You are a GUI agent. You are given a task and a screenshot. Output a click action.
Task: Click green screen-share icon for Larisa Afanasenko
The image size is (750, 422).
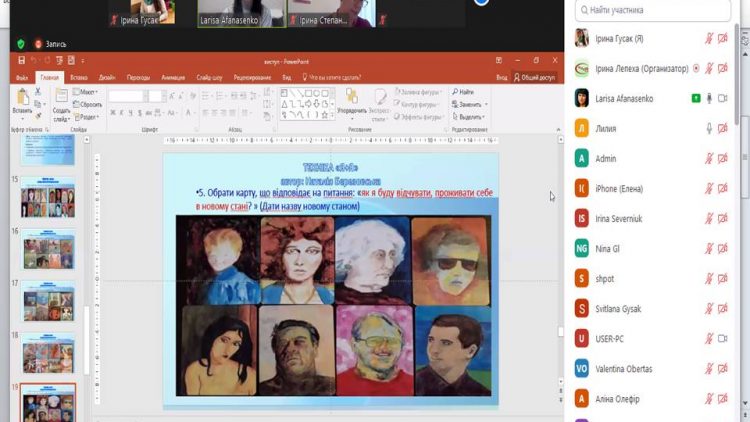[x=696, y=98]
